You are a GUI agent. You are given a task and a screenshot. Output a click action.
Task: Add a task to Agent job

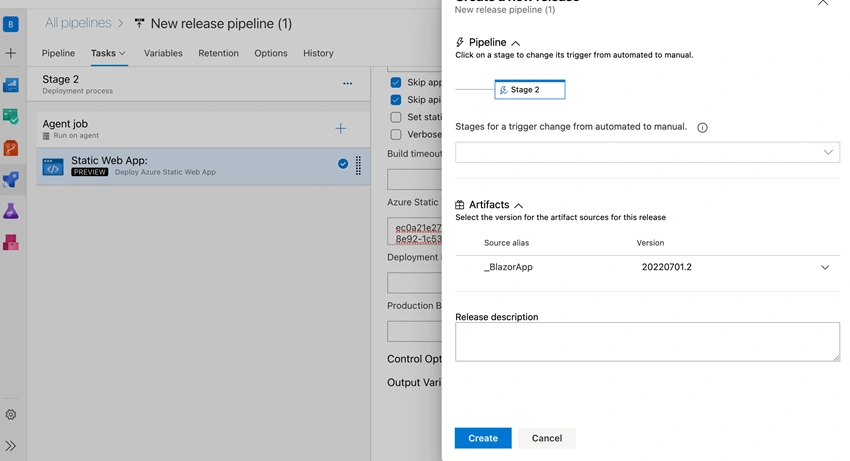tap(340, 129)
